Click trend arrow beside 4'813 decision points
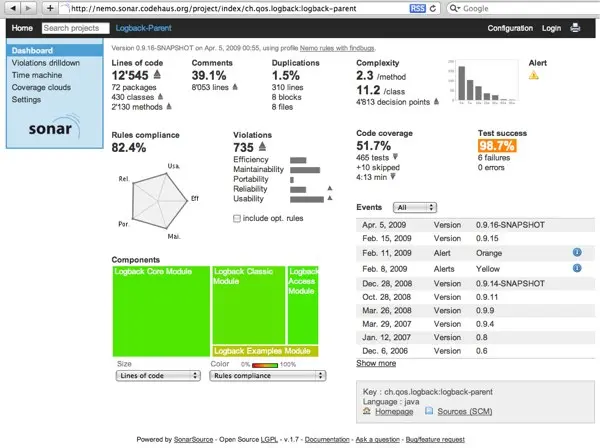The width and height of the screenshot is (600, 448). point(436,101)
